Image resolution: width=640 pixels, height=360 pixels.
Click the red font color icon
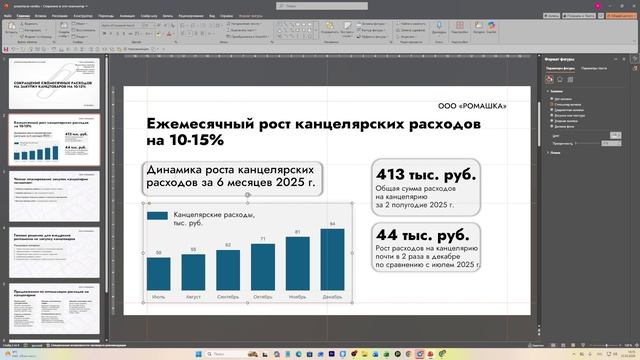(169, 34)
